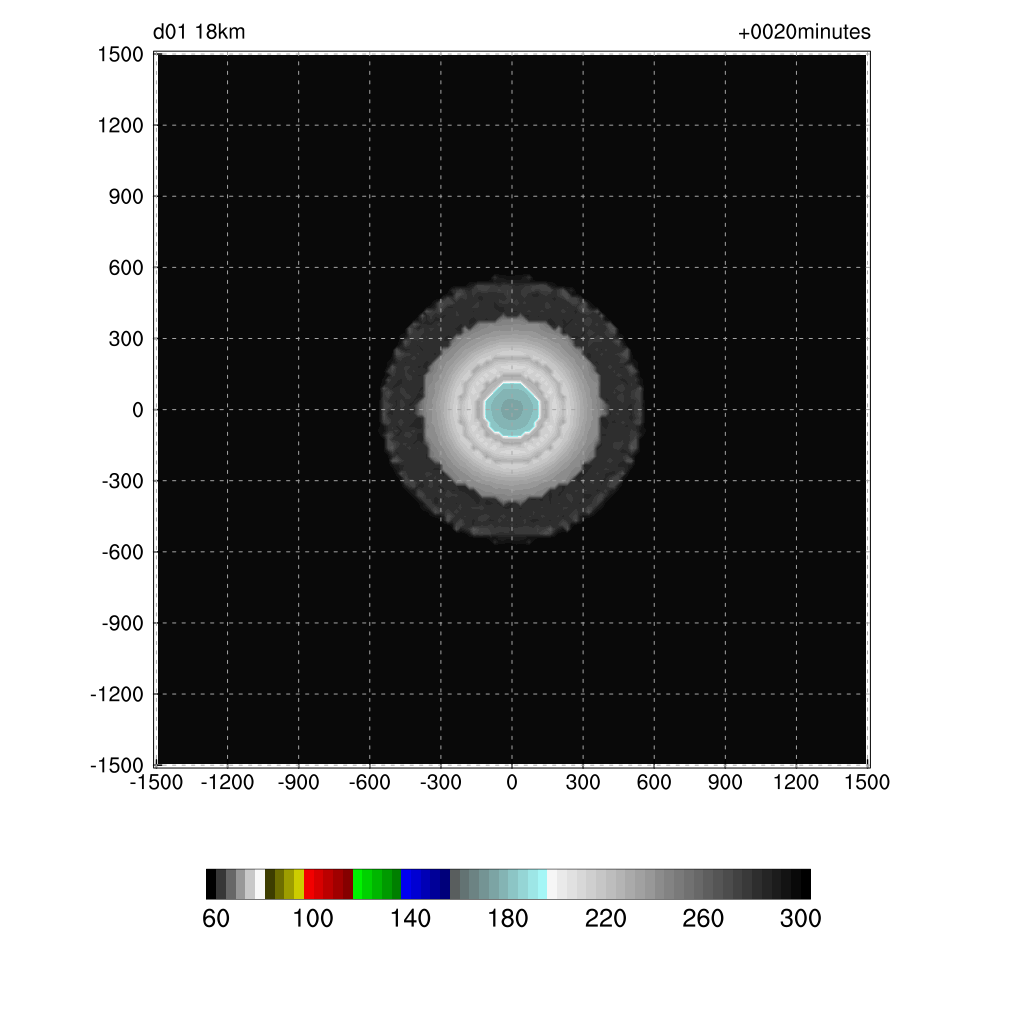Click the colorbar label 300

(x=800, y=918)
